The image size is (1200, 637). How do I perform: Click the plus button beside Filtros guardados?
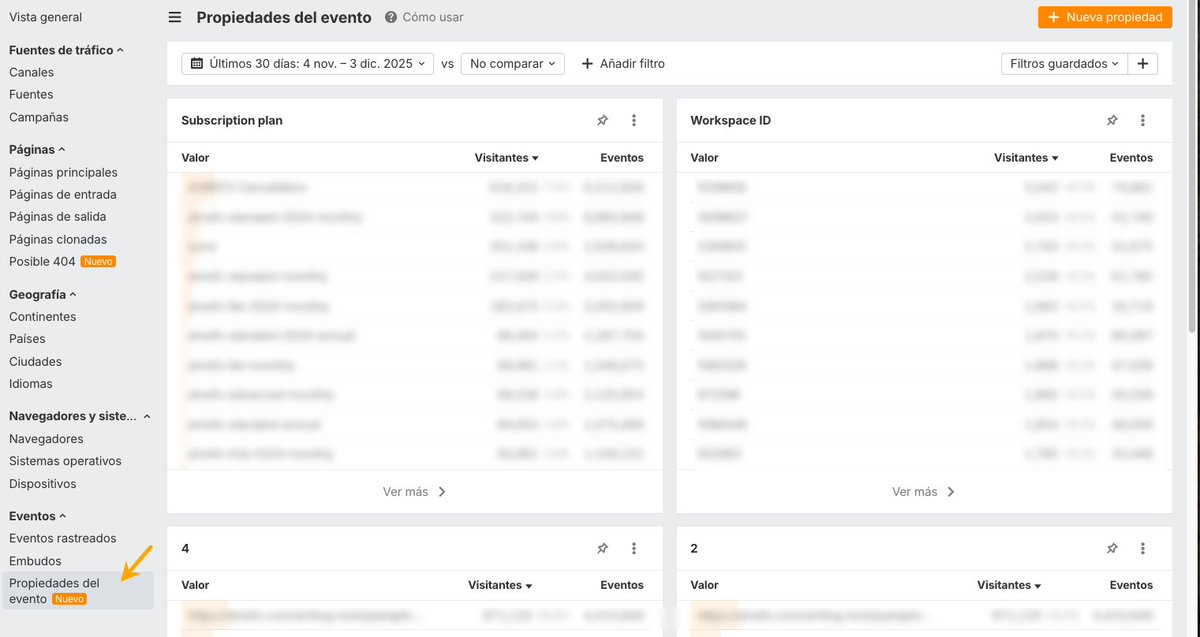1143,63
